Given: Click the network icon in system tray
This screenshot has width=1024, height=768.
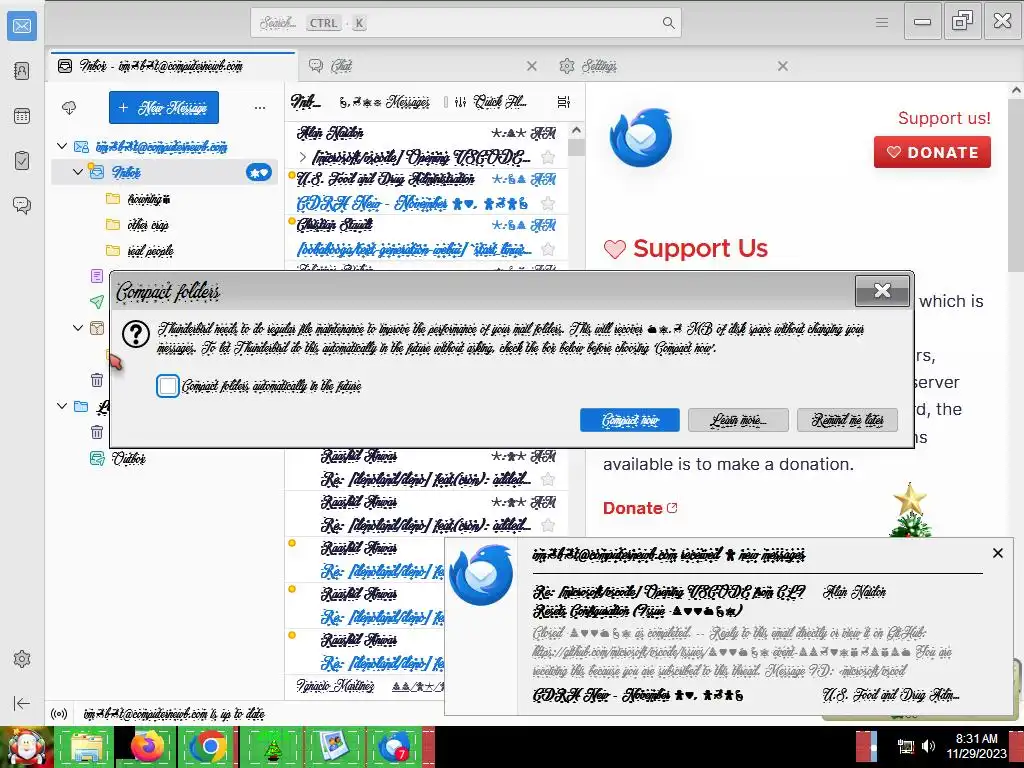Looking at the screenshot, I should tap(905, 746).
